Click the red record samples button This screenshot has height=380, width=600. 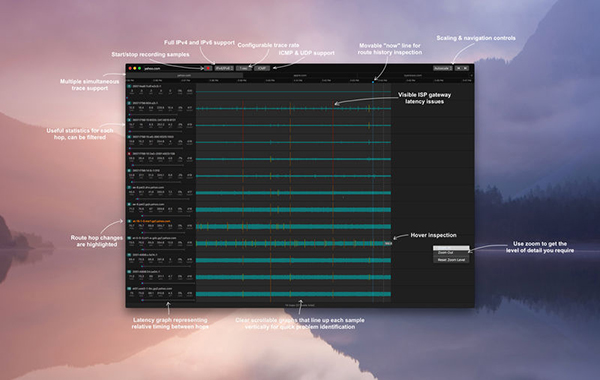pos(208,68)
